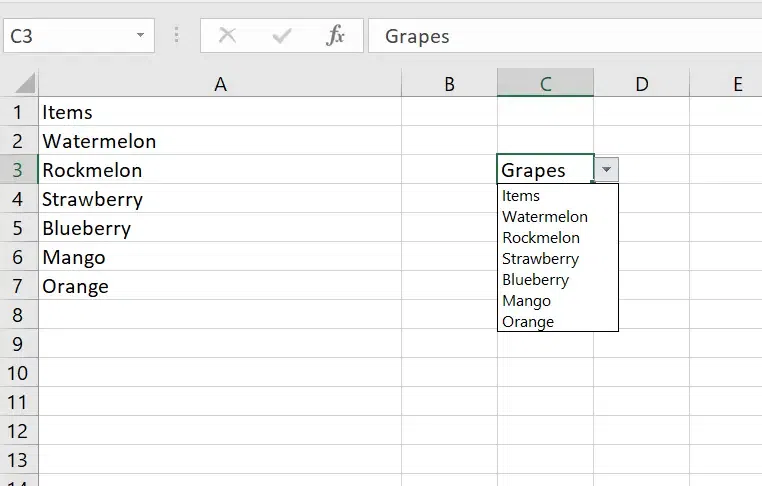
Task: Click cell A7 containing Orange
Action: pos(76,286)
